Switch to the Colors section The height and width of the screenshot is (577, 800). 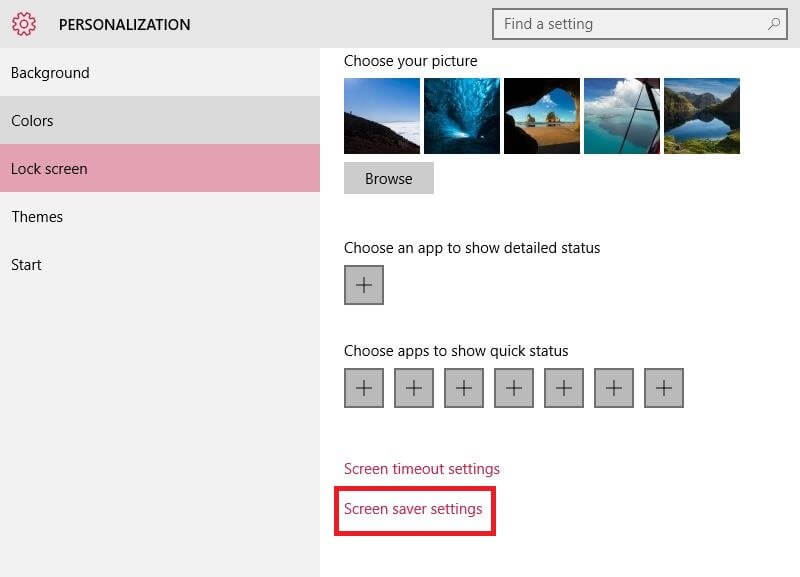click(x=160, y=120)
